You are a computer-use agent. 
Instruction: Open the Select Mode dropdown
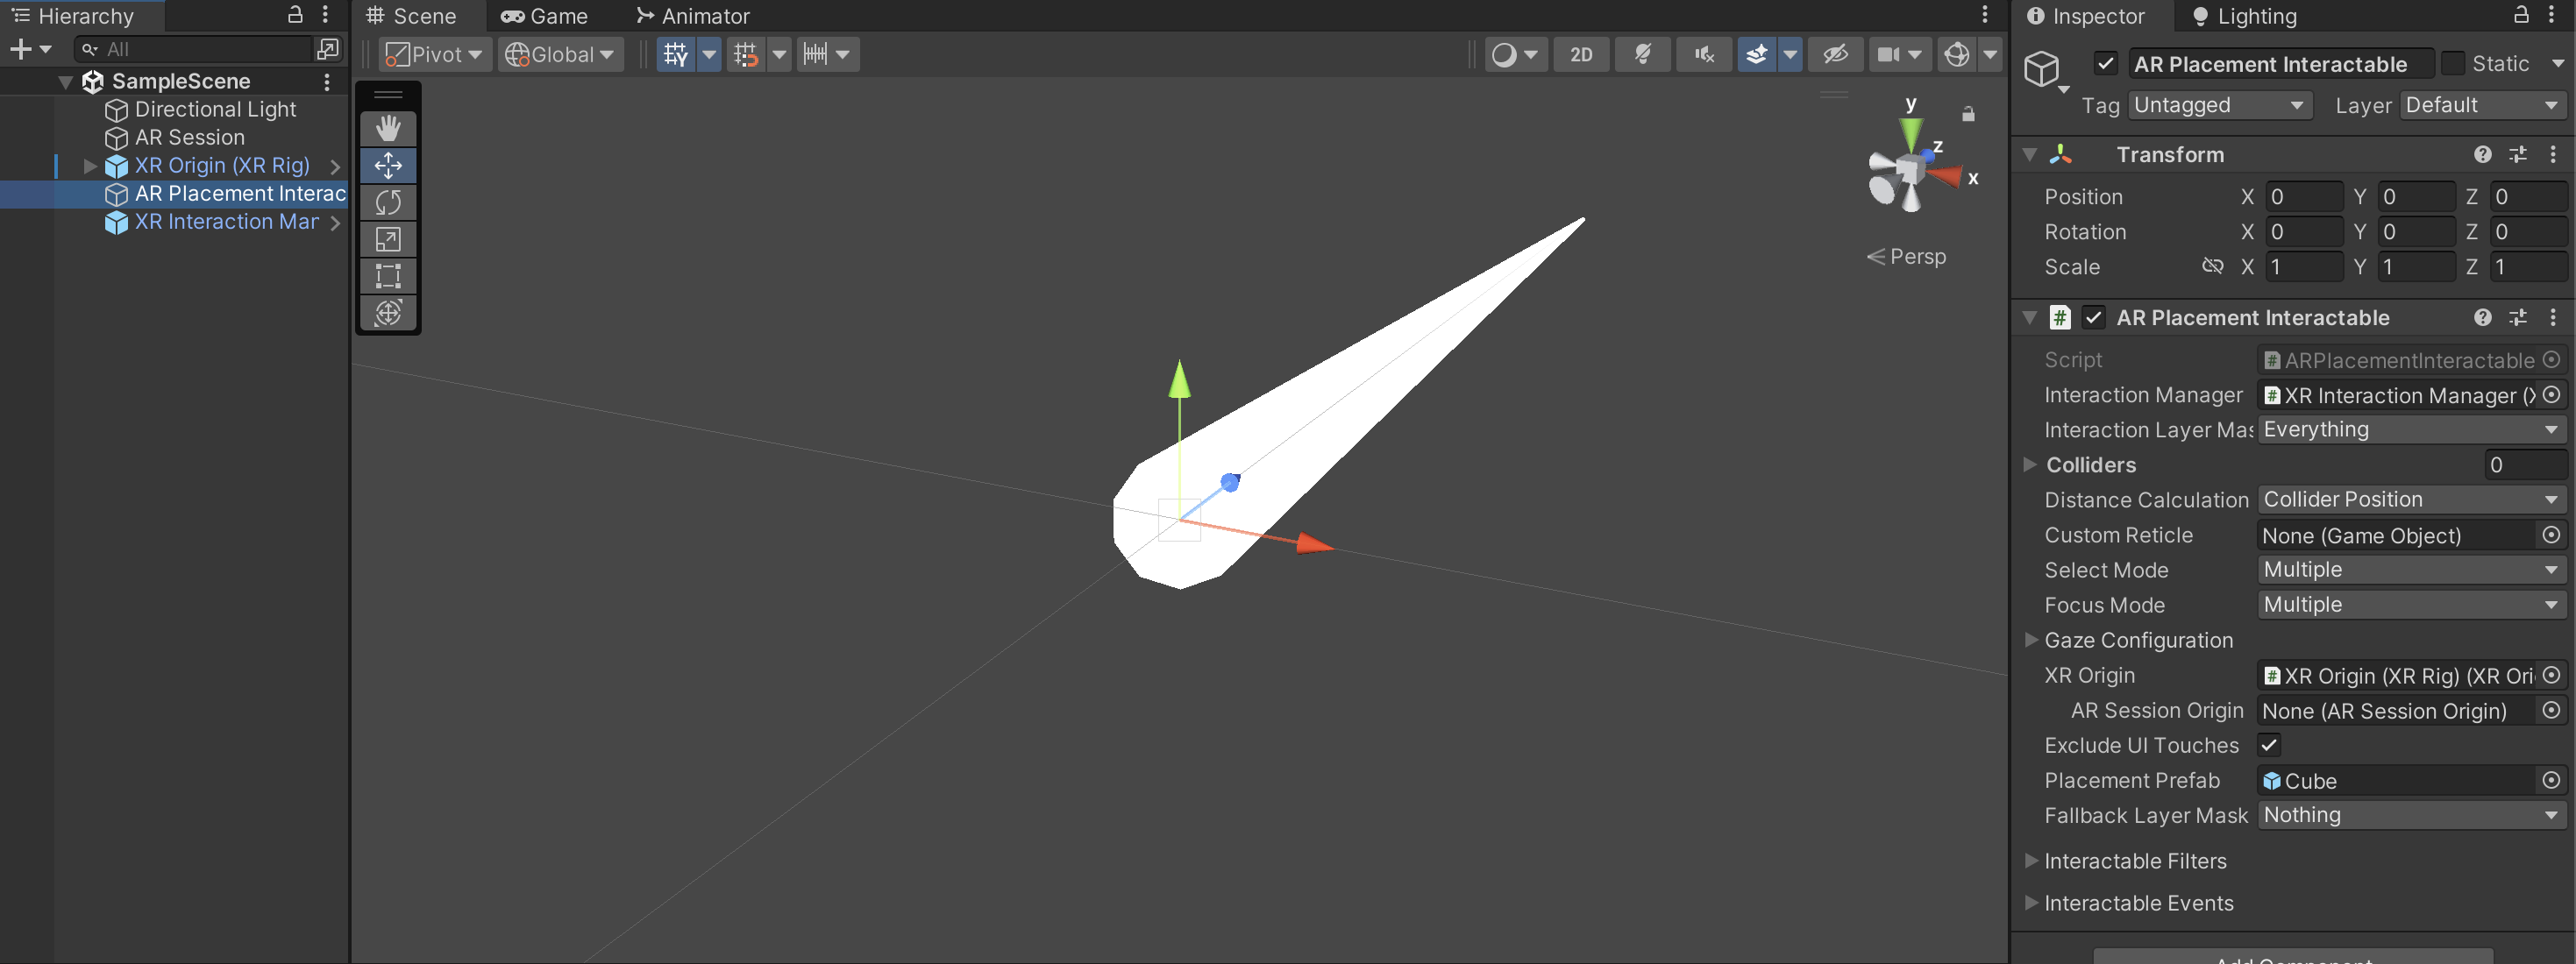(2410, 570)
